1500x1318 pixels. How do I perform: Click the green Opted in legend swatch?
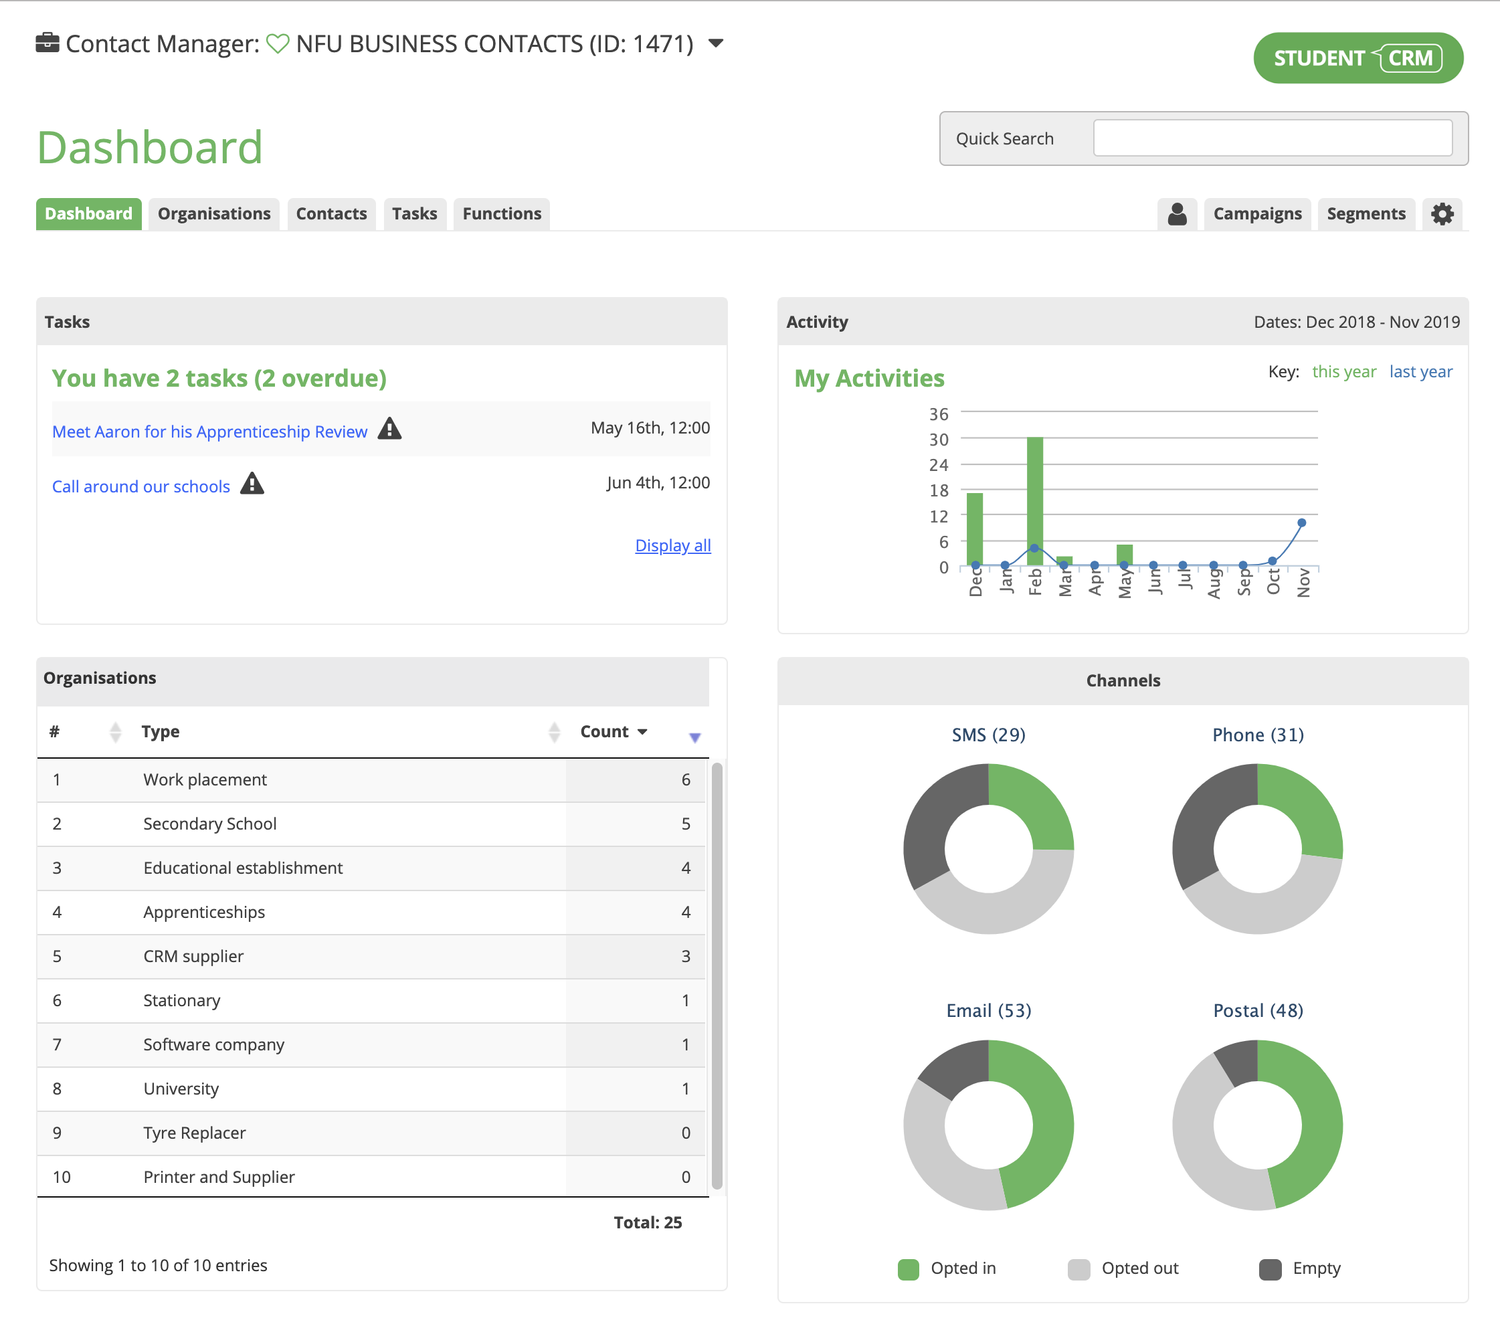[908, 1268]
